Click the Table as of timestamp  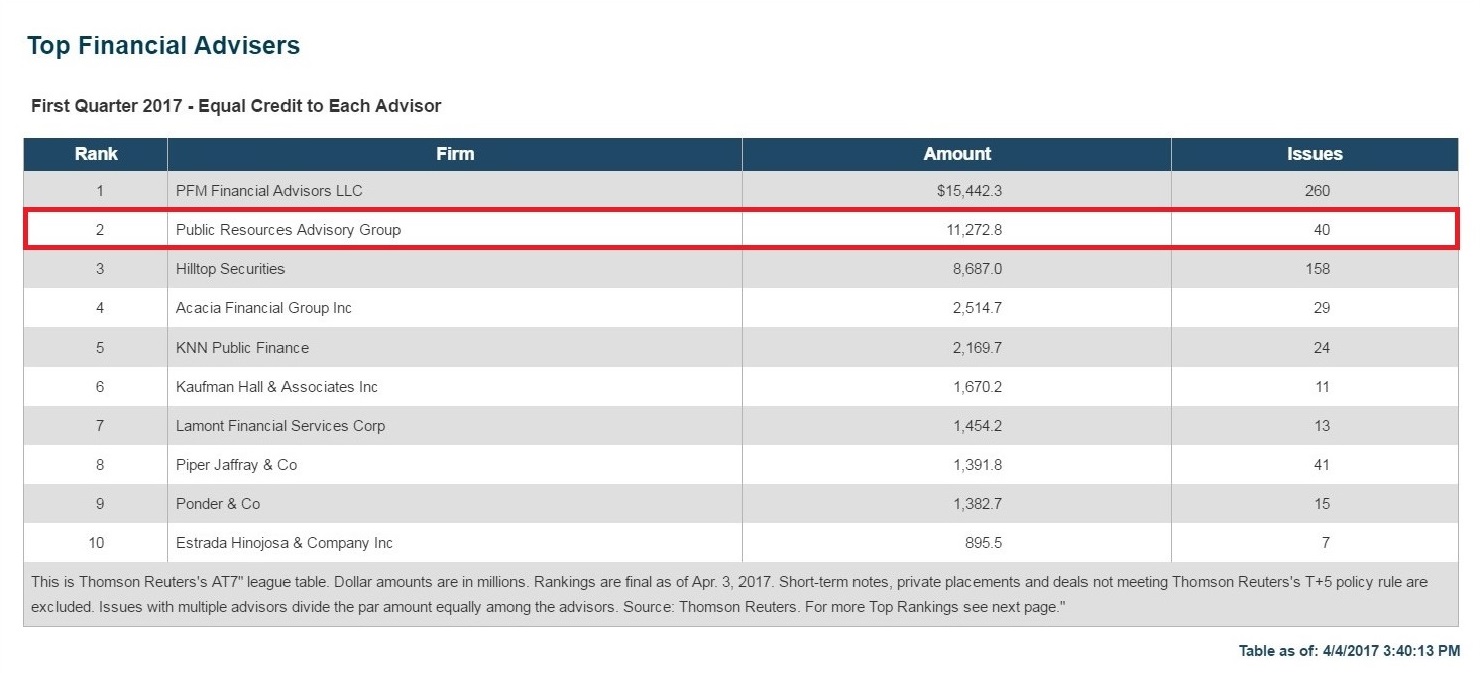1349,651
